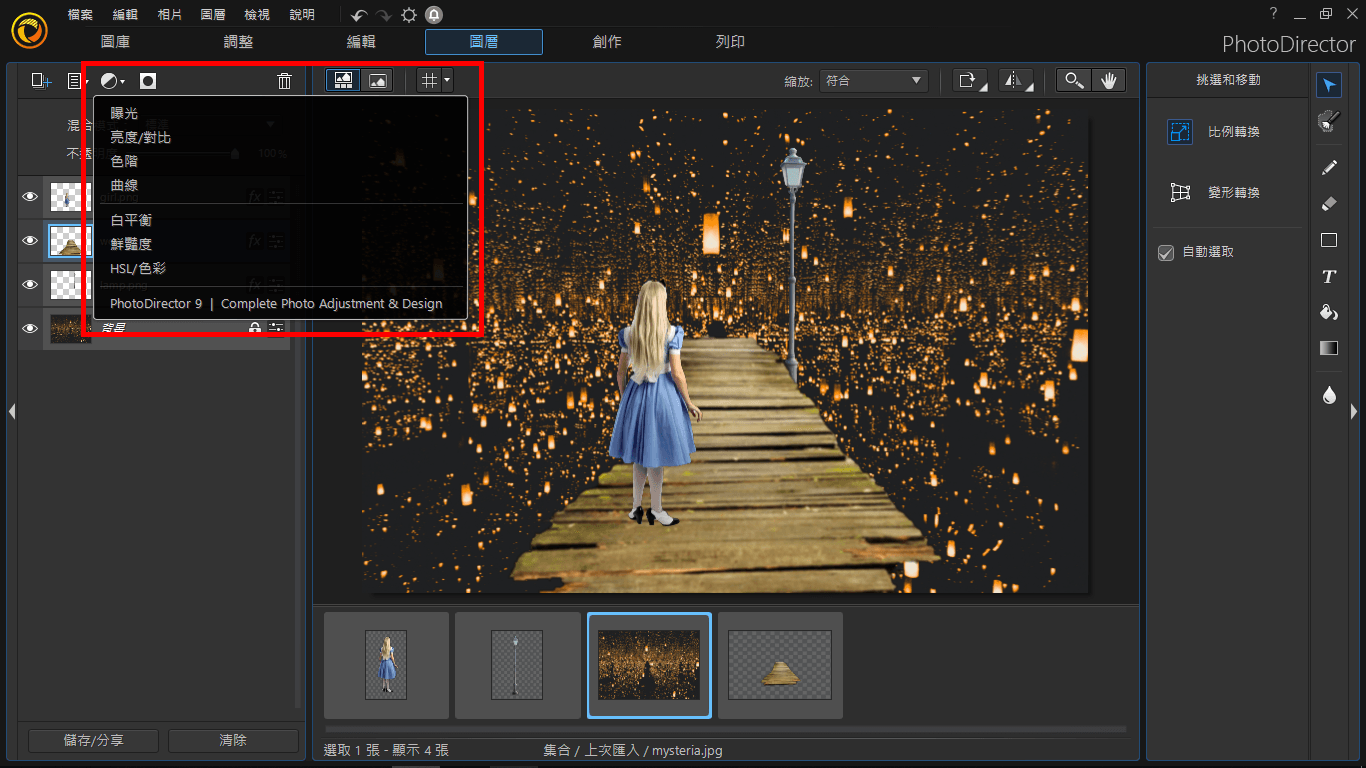Click the rotate image icon
This screenshot has height=768, width=1366.
coord(969,81)
